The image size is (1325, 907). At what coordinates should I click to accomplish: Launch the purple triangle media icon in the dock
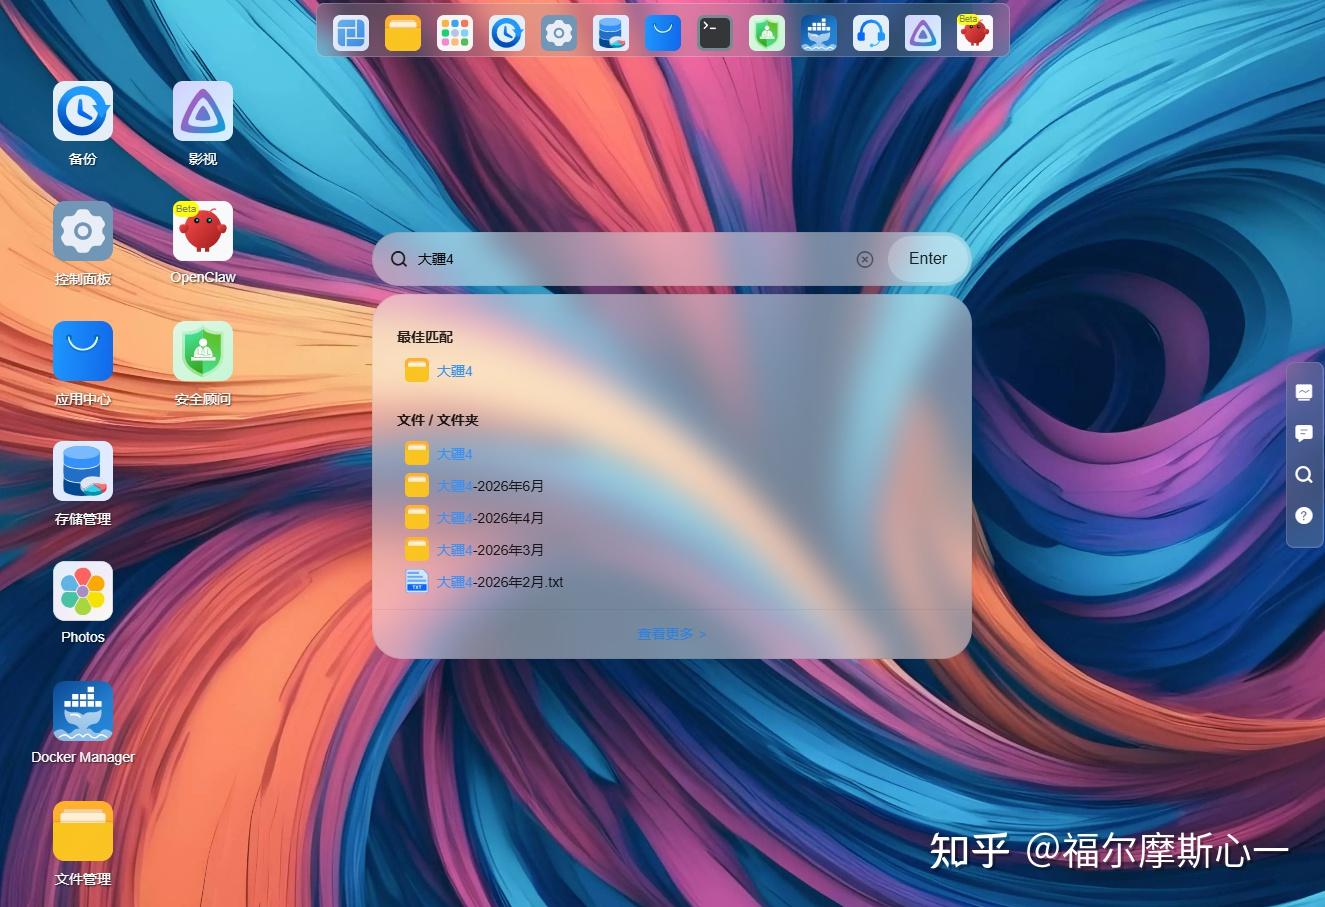[x=923, y=33]
